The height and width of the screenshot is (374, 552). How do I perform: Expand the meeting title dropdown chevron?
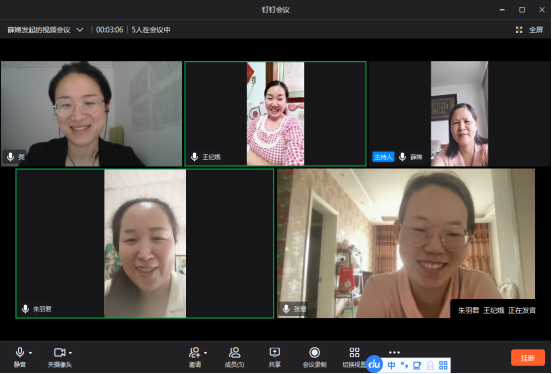(x=80, y=30)
